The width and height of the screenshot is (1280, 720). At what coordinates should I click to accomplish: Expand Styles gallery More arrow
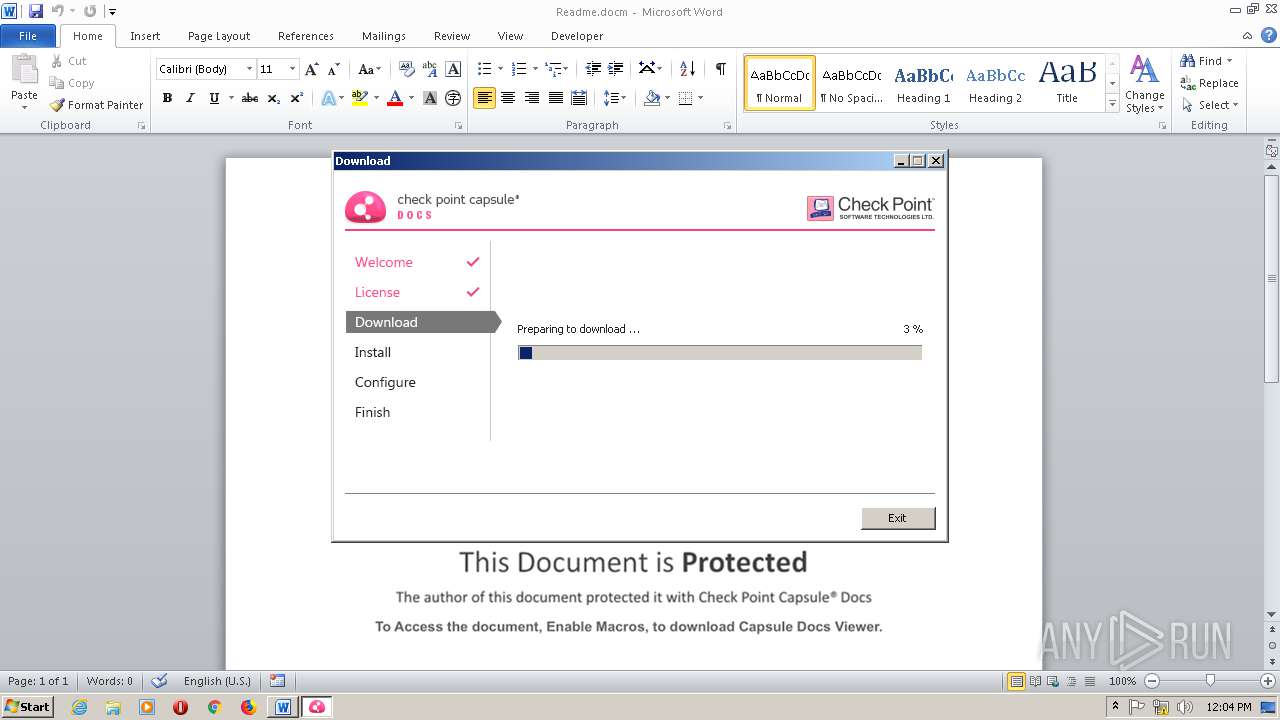coord(1112,104)
